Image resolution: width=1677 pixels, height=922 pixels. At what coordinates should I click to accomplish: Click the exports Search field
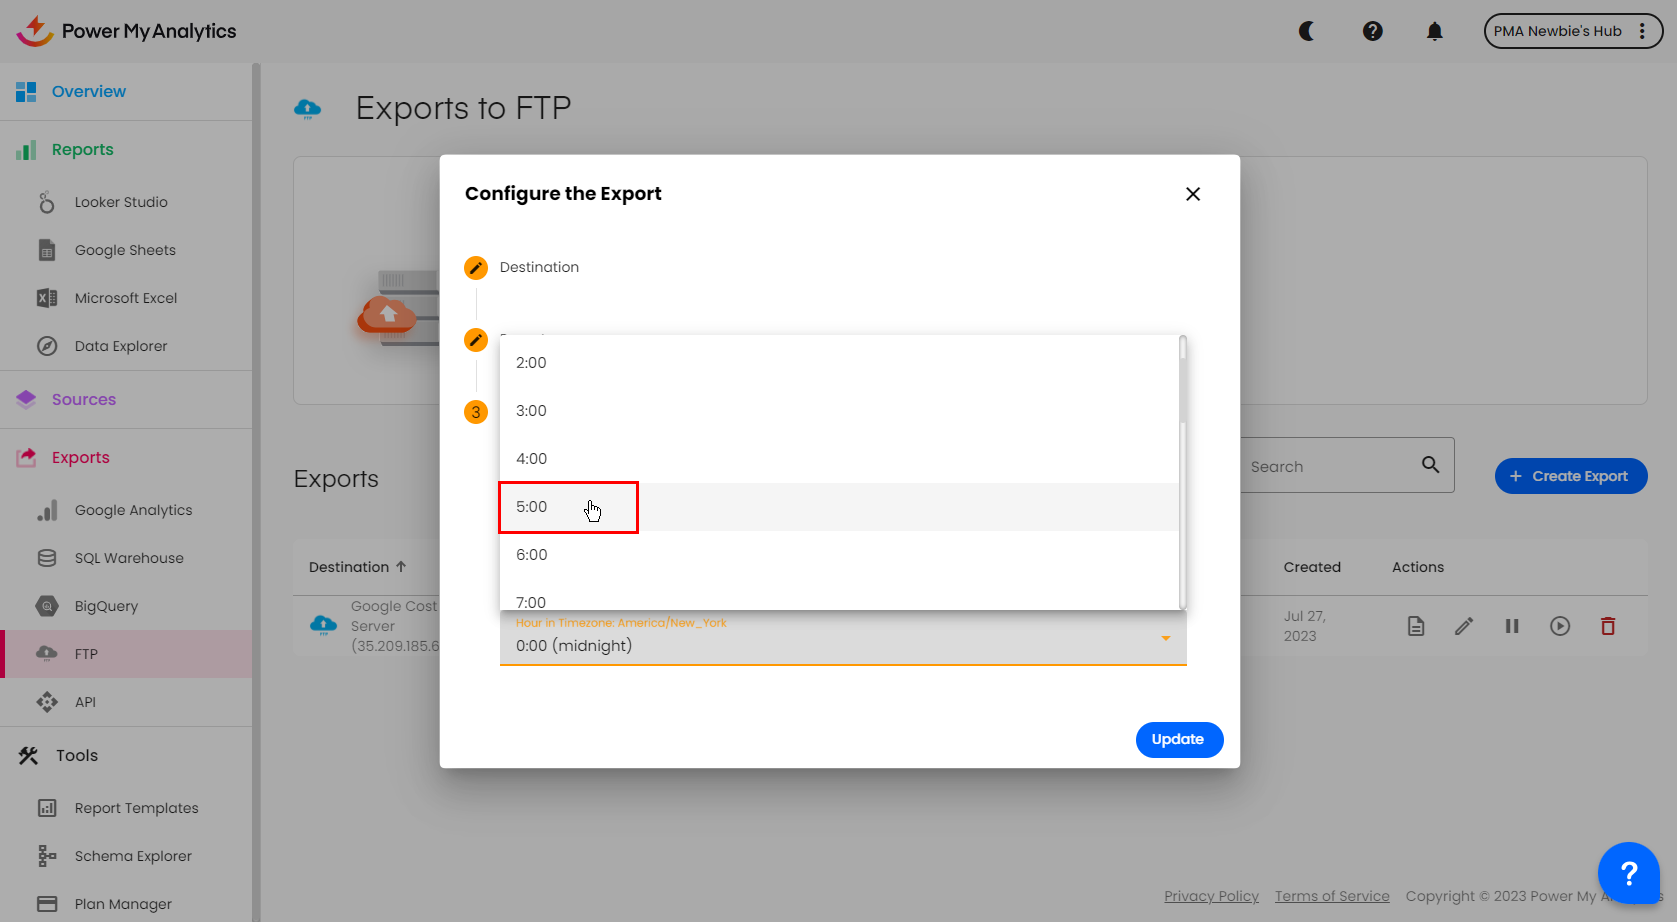pyautogui.click(x=1330, y=466)
